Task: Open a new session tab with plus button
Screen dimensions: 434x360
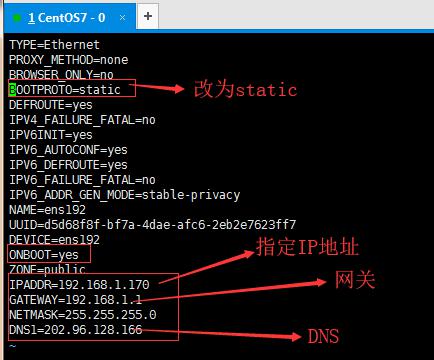Action: (x=148, y=16)
